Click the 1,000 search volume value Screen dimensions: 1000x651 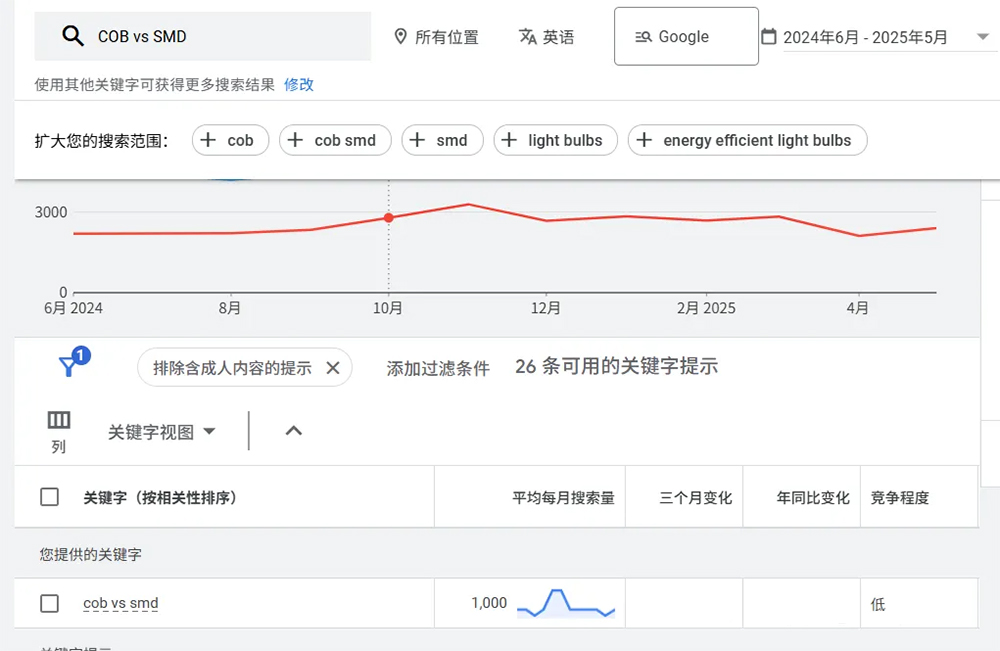click(489, 603)
